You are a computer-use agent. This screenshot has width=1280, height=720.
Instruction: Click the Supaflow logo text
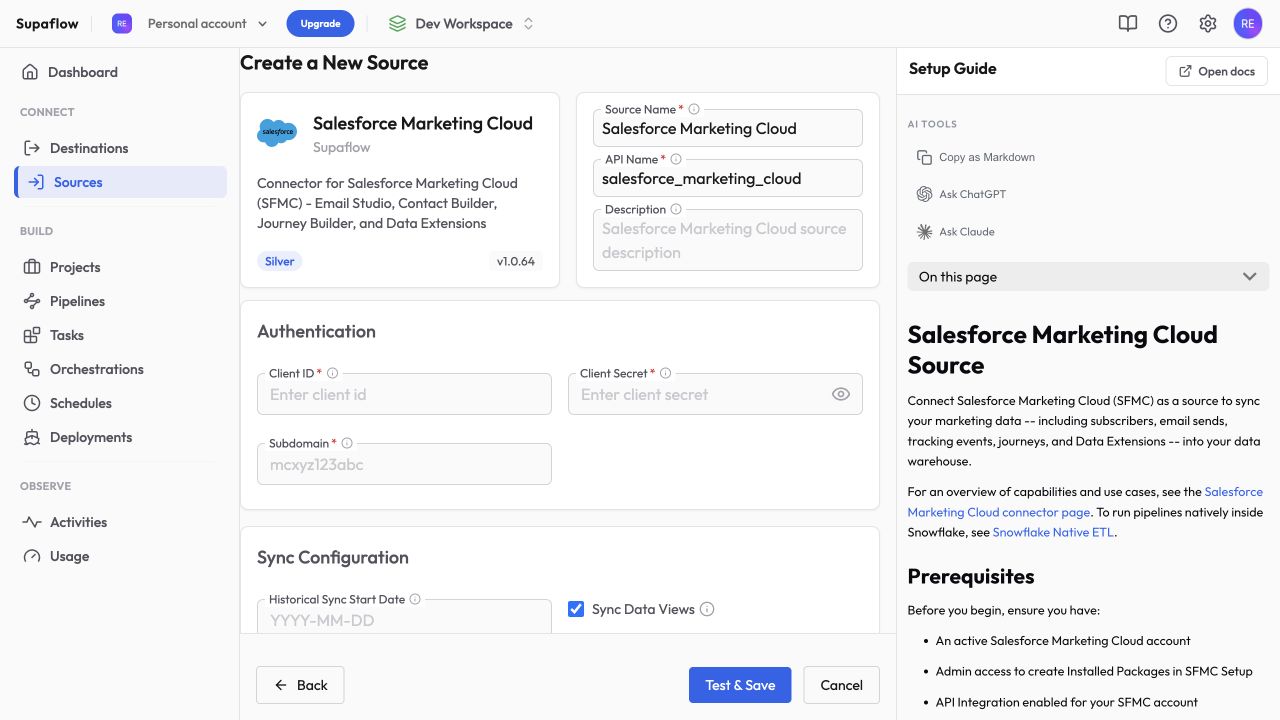(47, 23)
